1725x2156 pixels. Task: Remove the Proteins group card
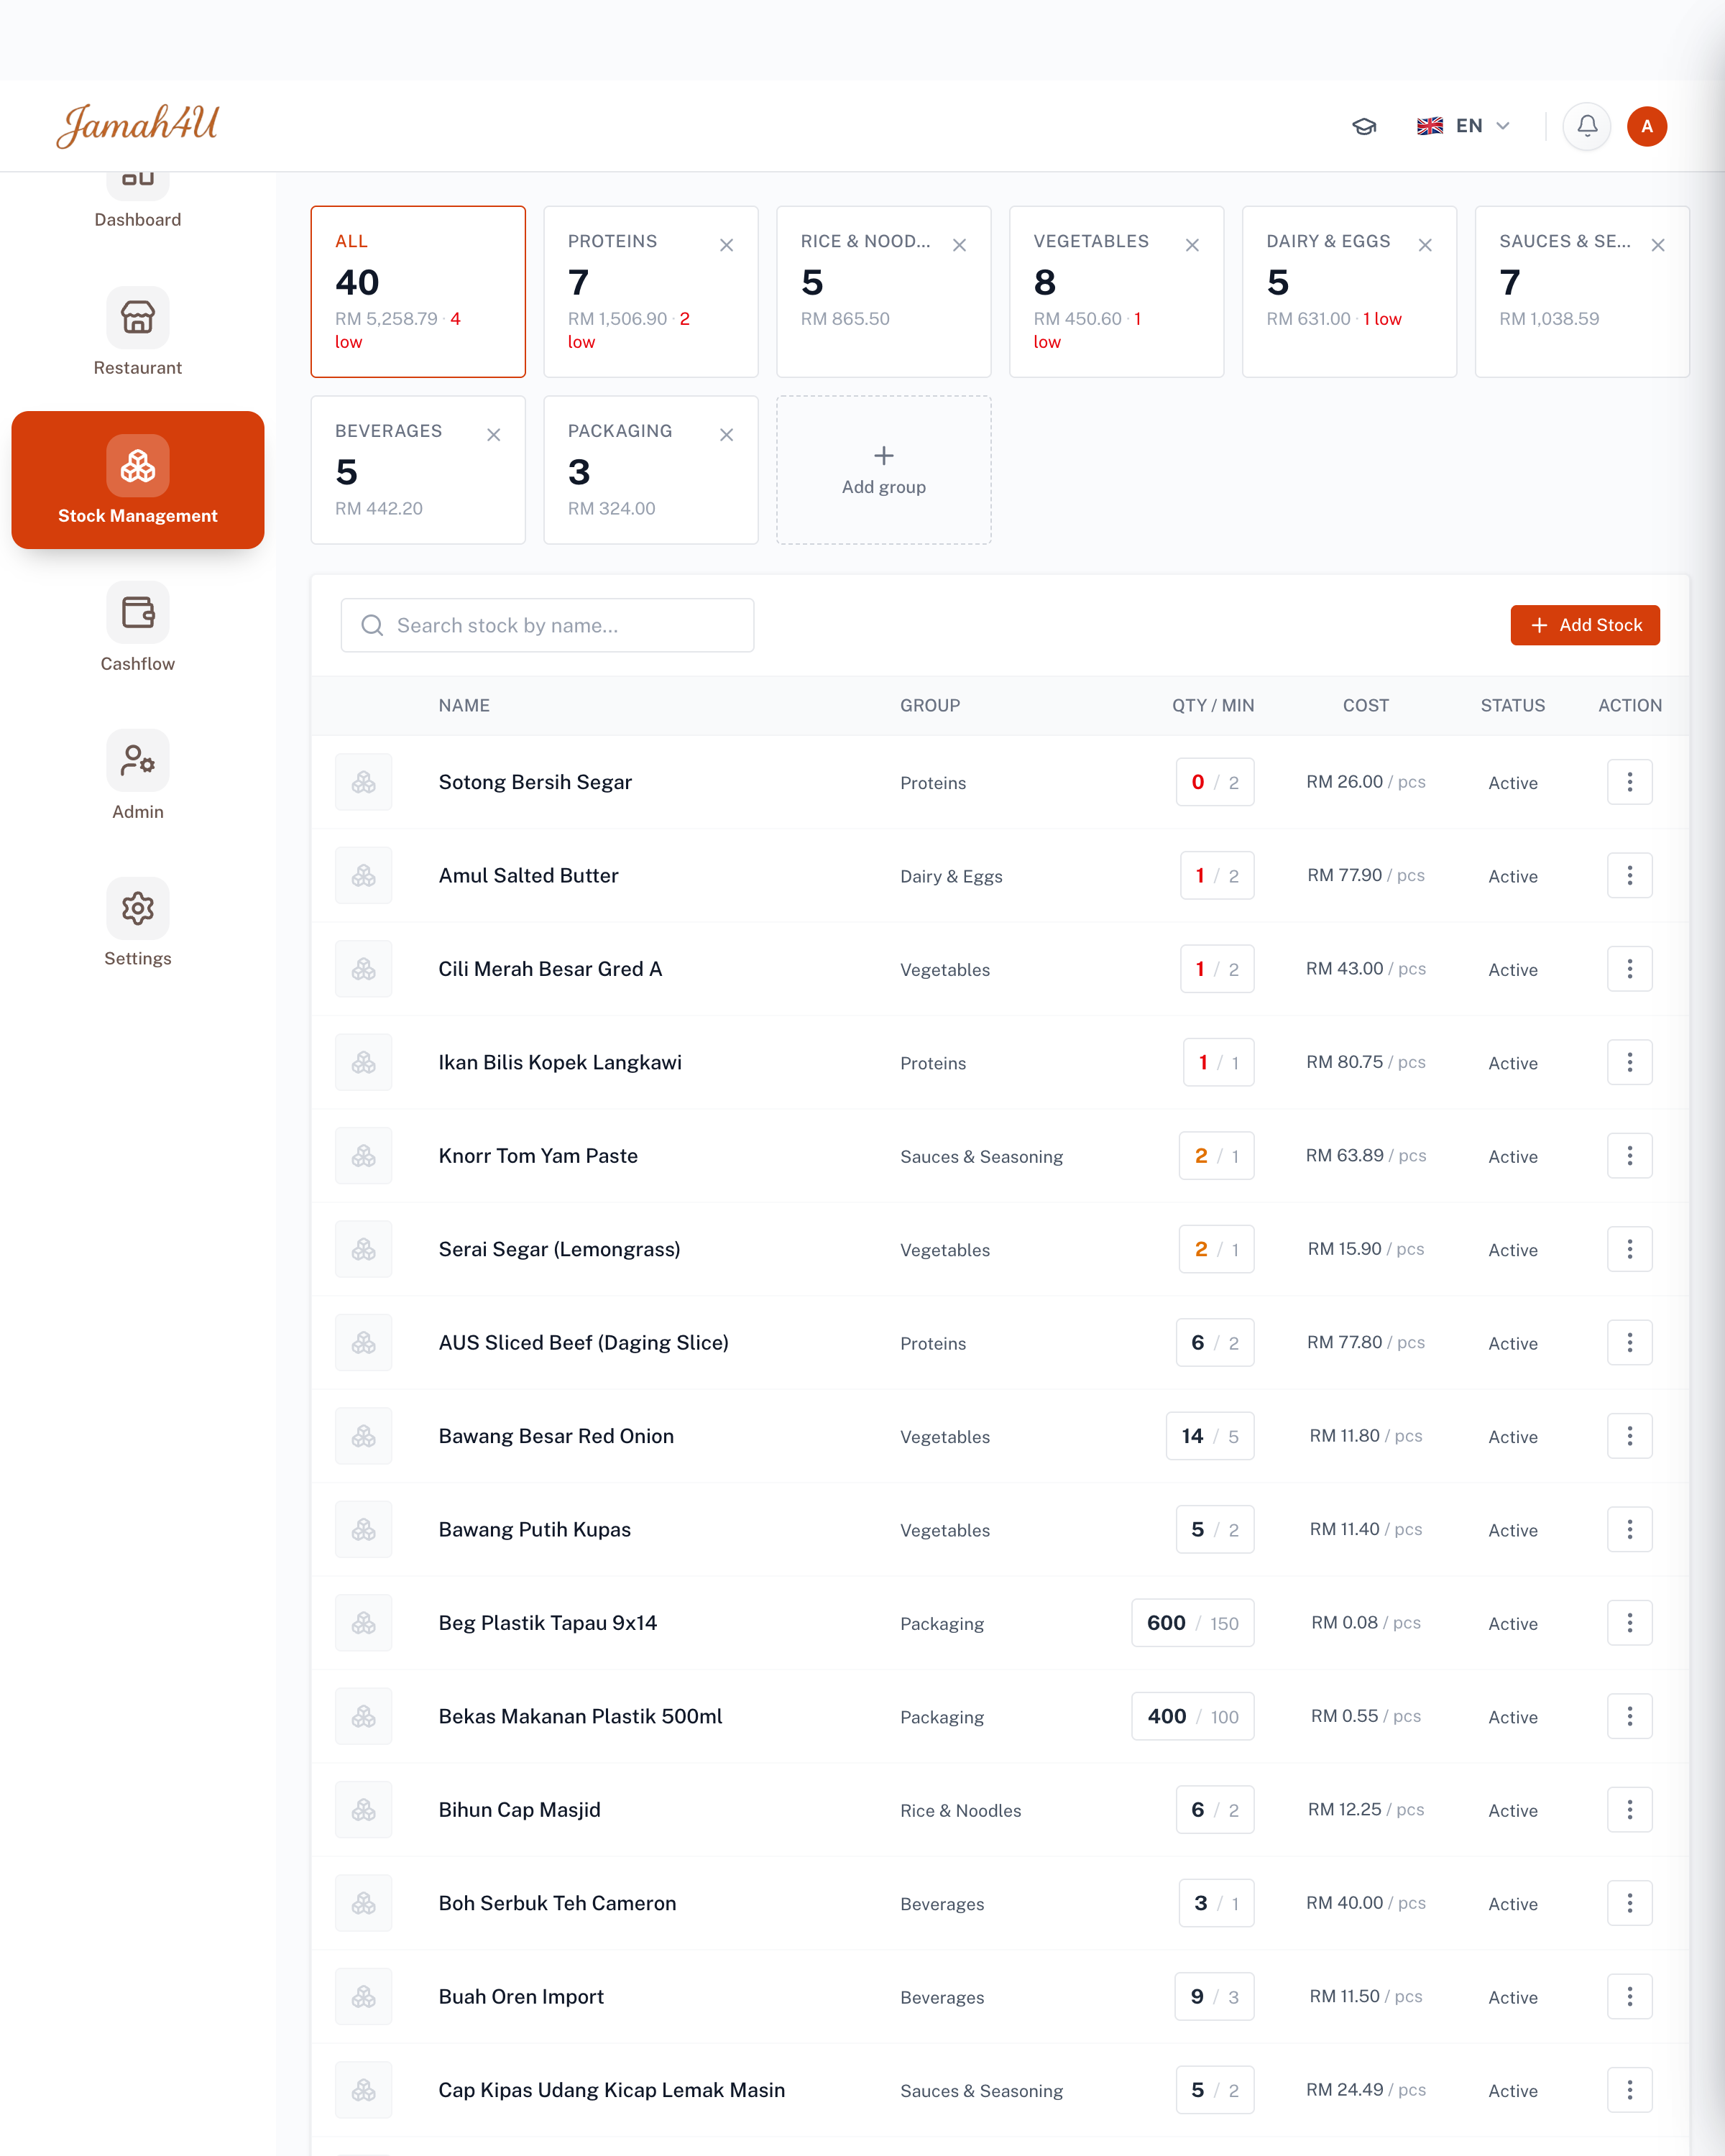tap(727, 245)
